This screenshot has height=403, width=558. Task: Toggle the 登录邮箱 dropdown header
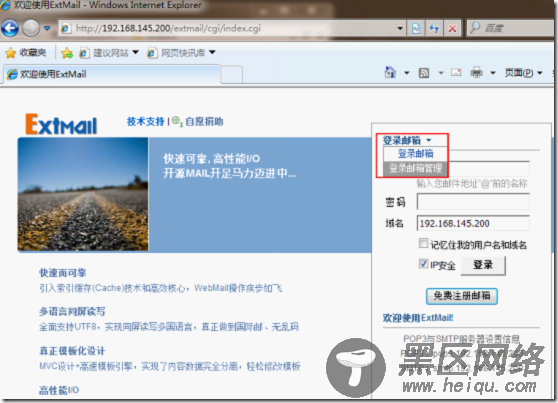pyautogui.click(x=407, y=140)
